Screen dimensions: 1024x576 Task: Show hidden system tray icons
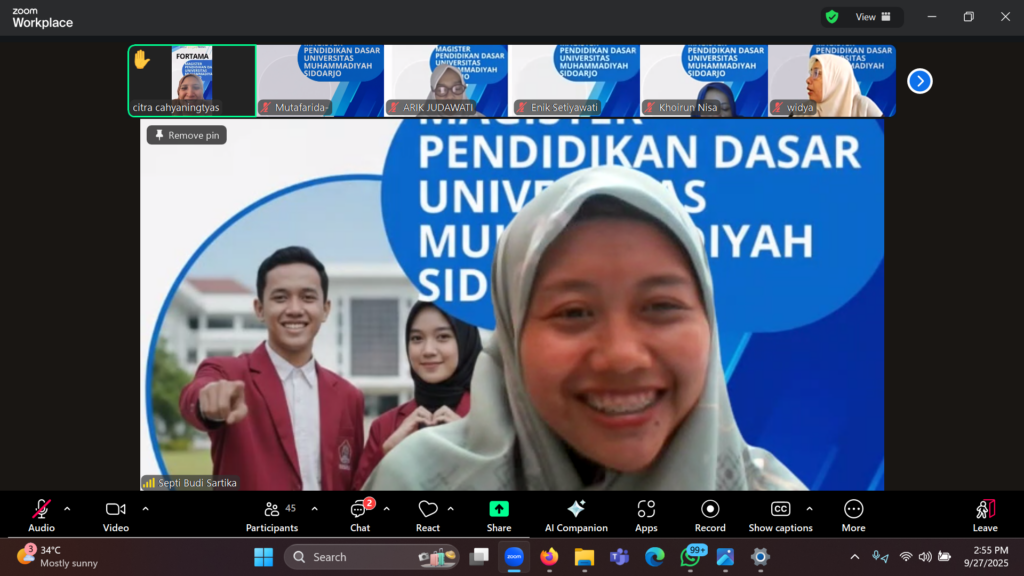(x=855, y=557)
